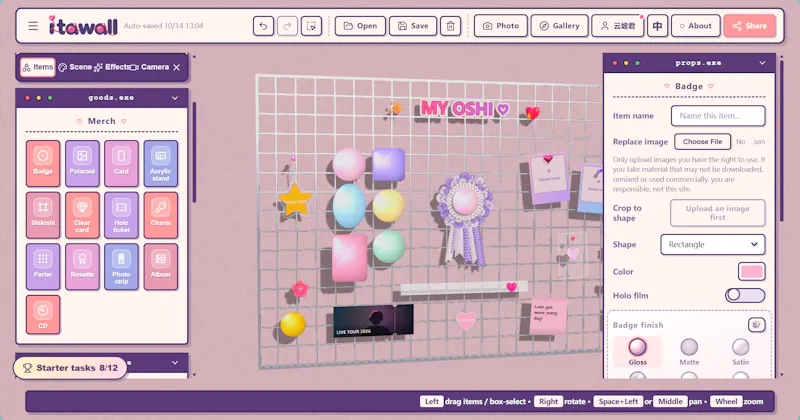Image resolution: width=800 pixels, height=420 pixels.
Task: Switch to the Scene tab
Action: point(75,67)
